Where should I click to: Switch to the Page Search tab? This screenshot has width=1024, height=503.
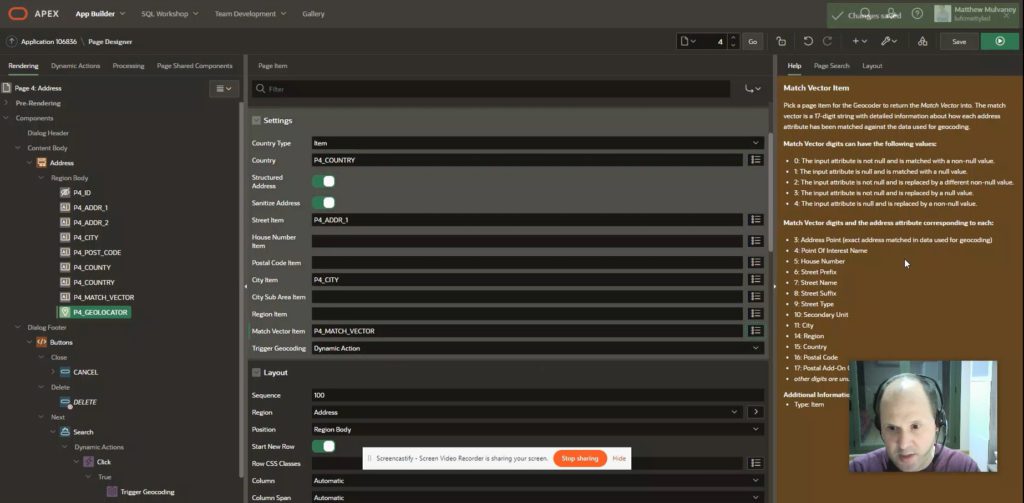(x=831, y=66)
